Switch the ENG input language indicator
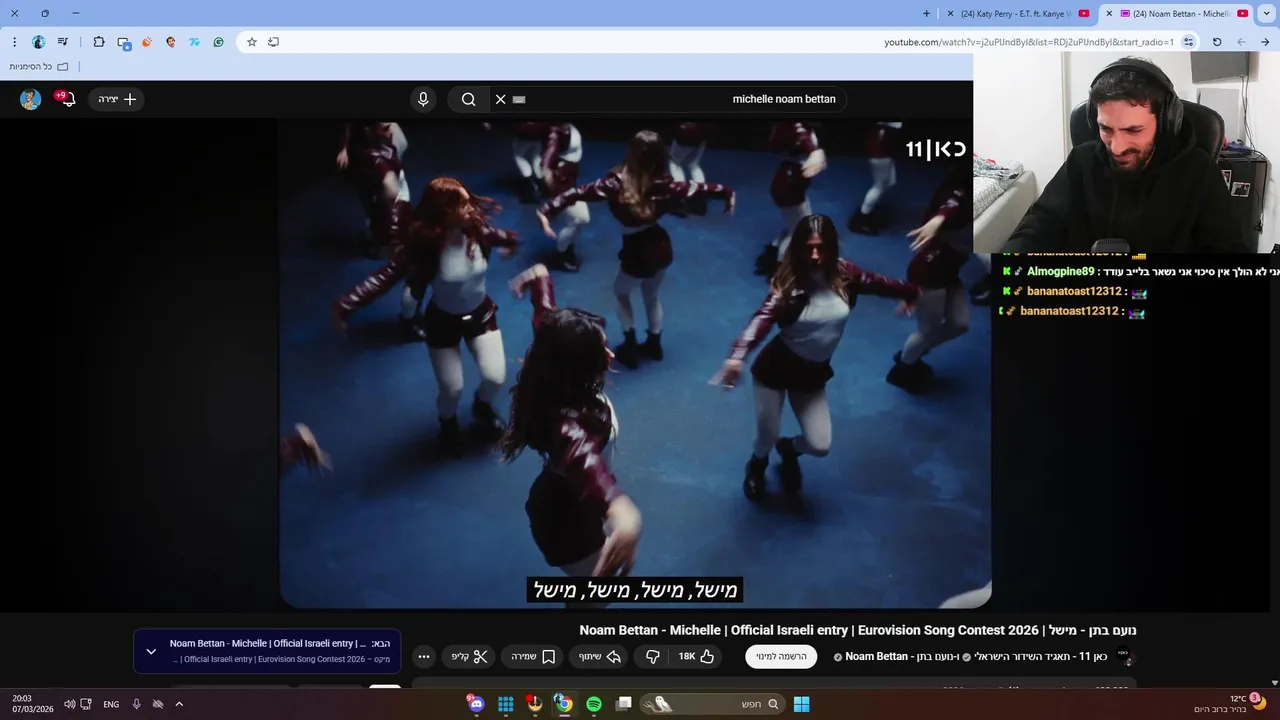This screenshot has height=720, width=1280. (111, 704)
